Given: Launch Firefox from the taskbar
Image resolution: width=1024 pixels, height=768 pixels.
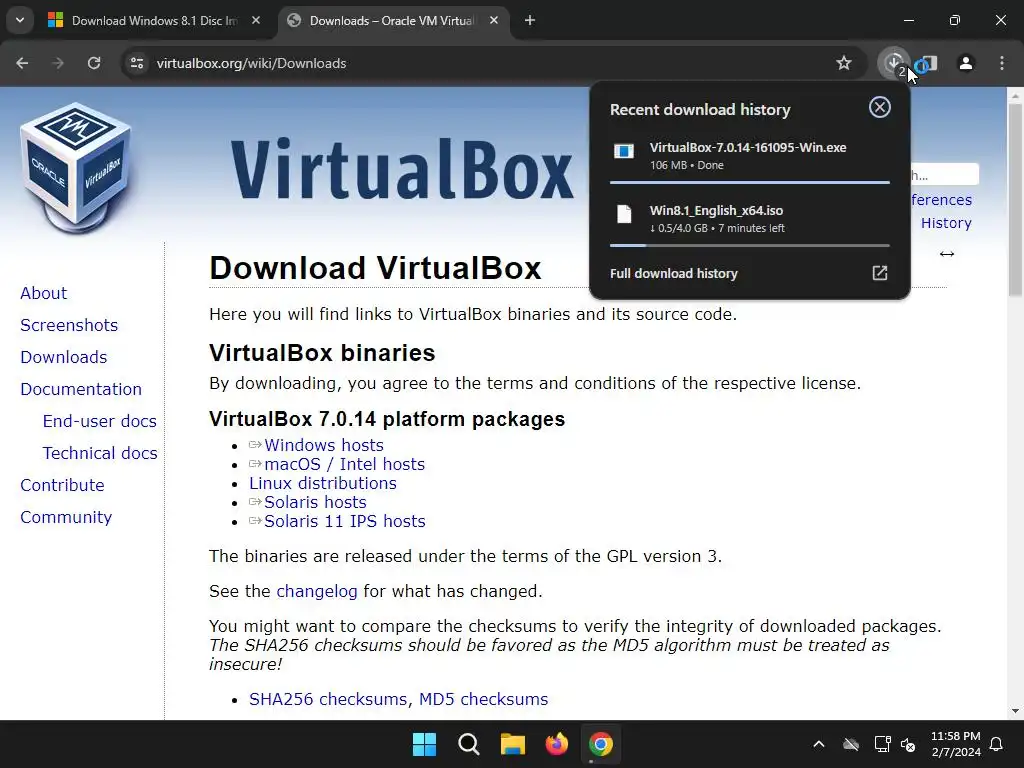Looking at the screenshot, I should tap(556, 744).
